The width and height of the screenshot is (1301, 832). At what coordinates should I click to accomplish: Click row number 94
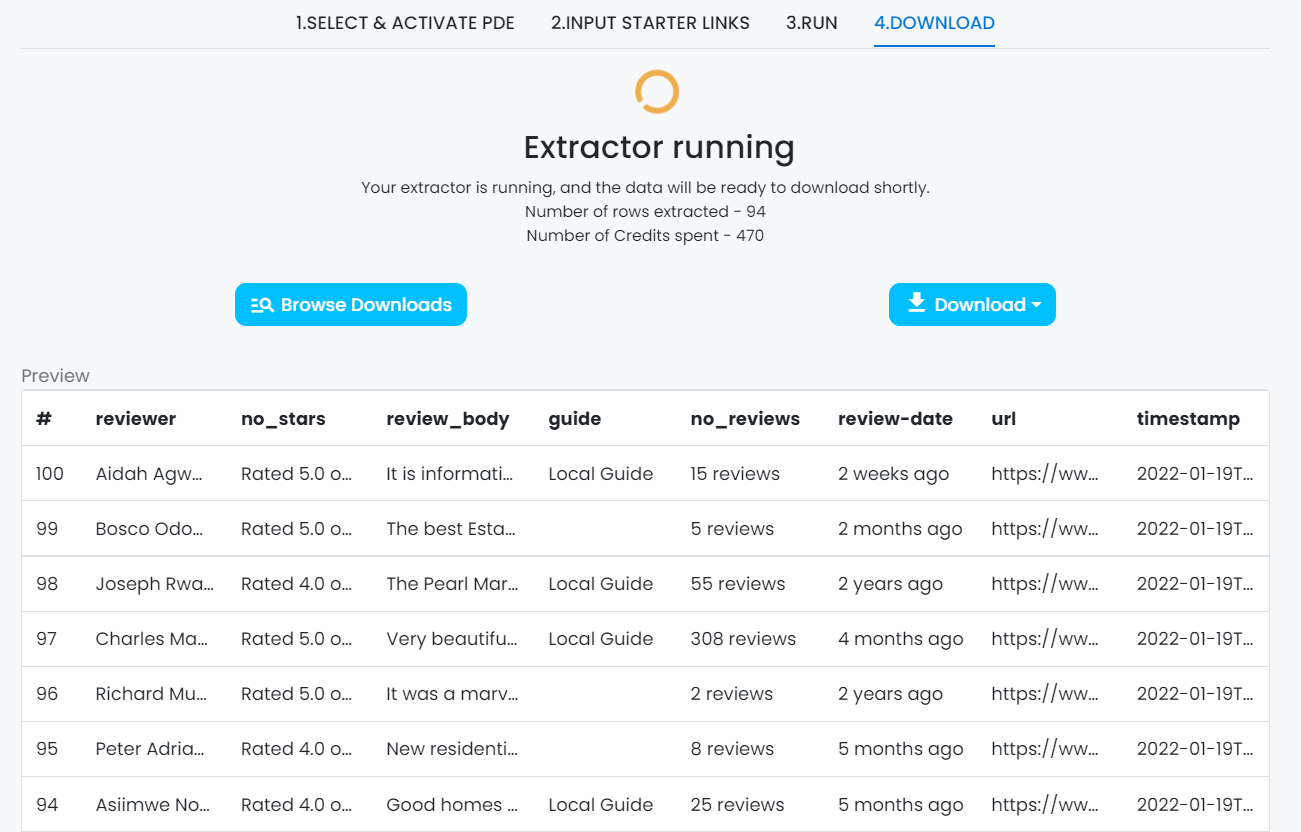pos(47,805)
